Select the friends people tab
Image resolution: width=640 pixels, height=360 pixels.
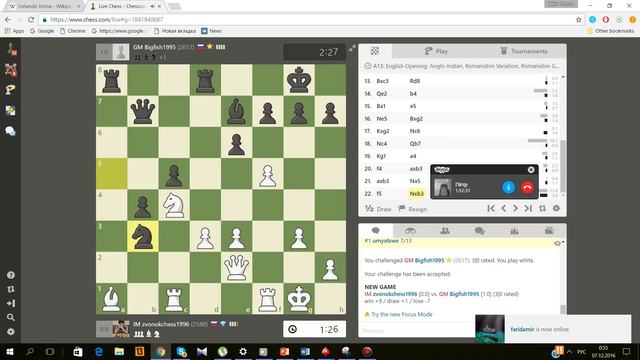pyautogui.click(x=445, y=231)
